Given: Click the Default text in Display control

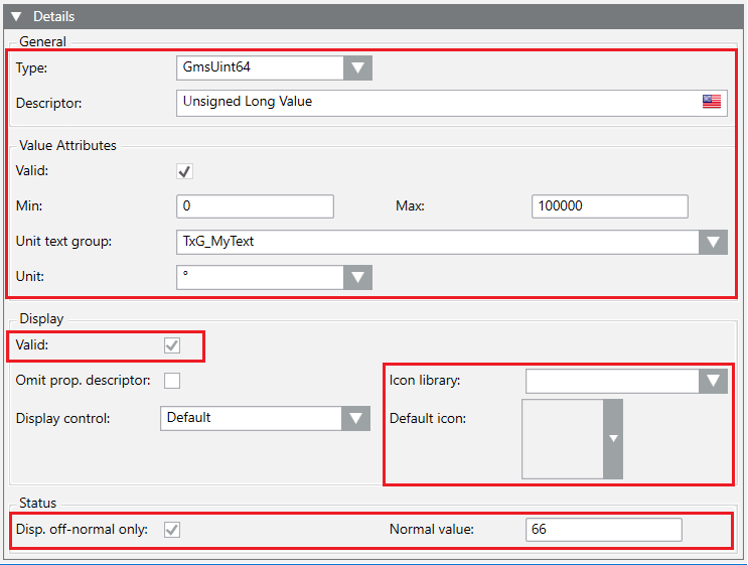Looking at the screenshot, I should 189,418.
